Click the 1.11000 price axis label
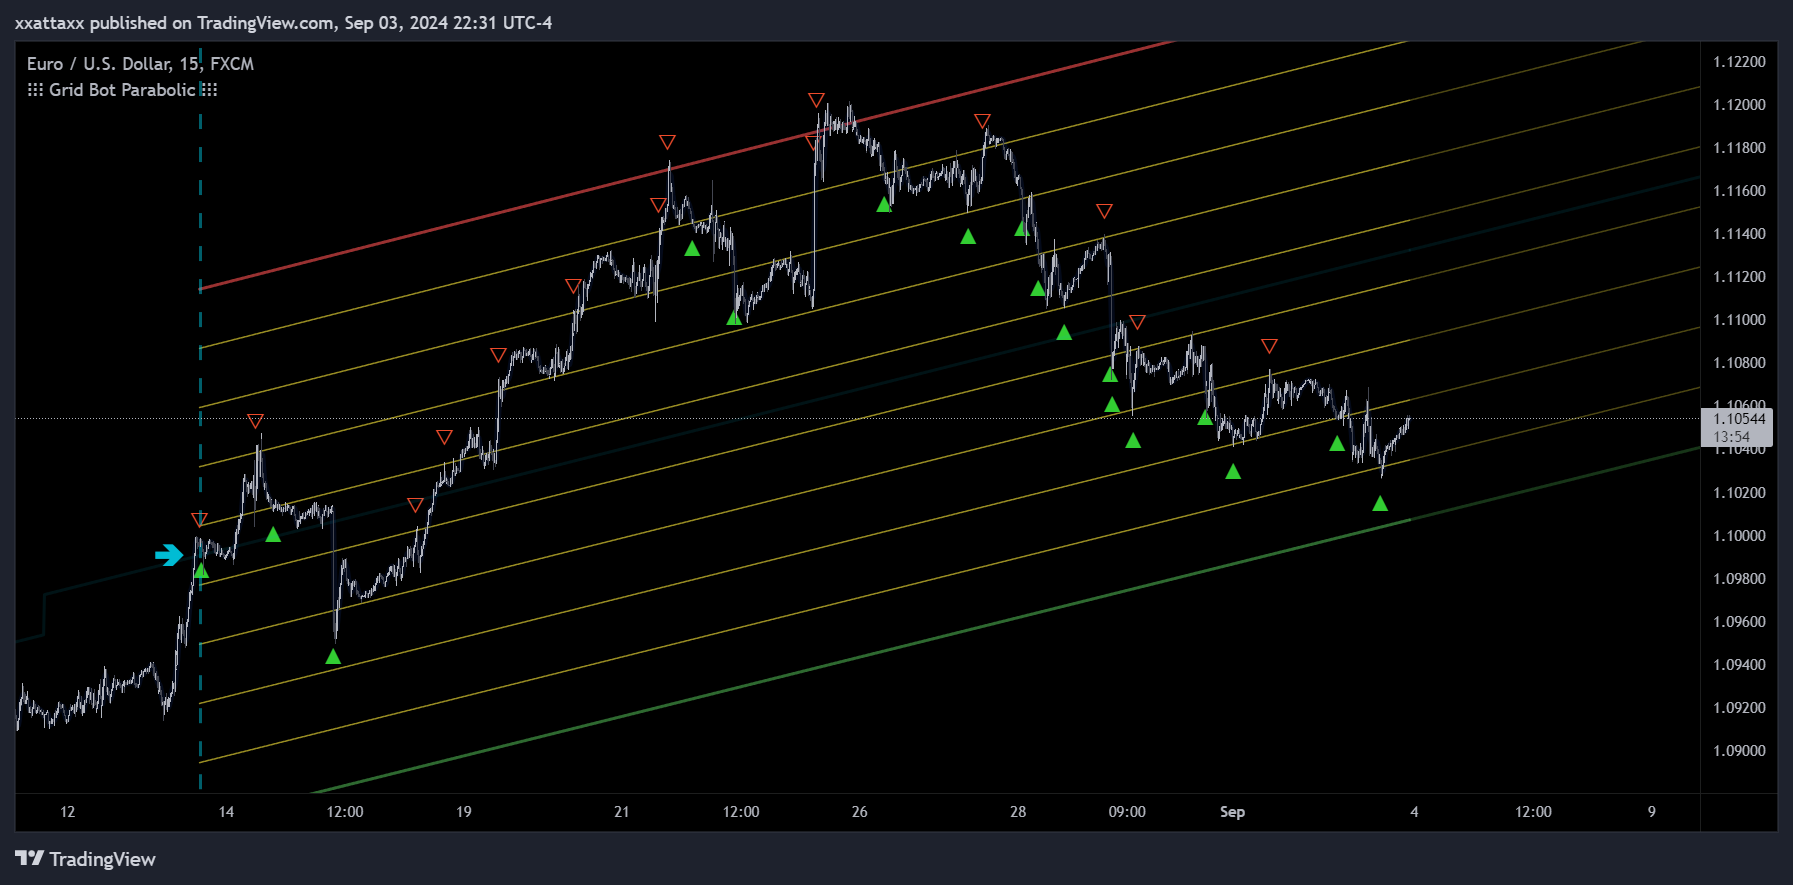The image size is (1793, 885). pos(1739,320)
